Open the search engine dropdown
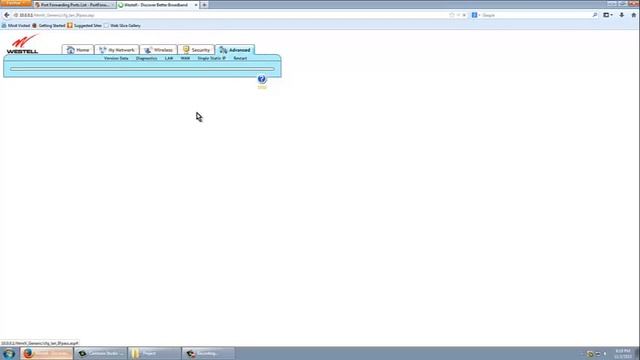The image size is (640, 360). (476, 15)
